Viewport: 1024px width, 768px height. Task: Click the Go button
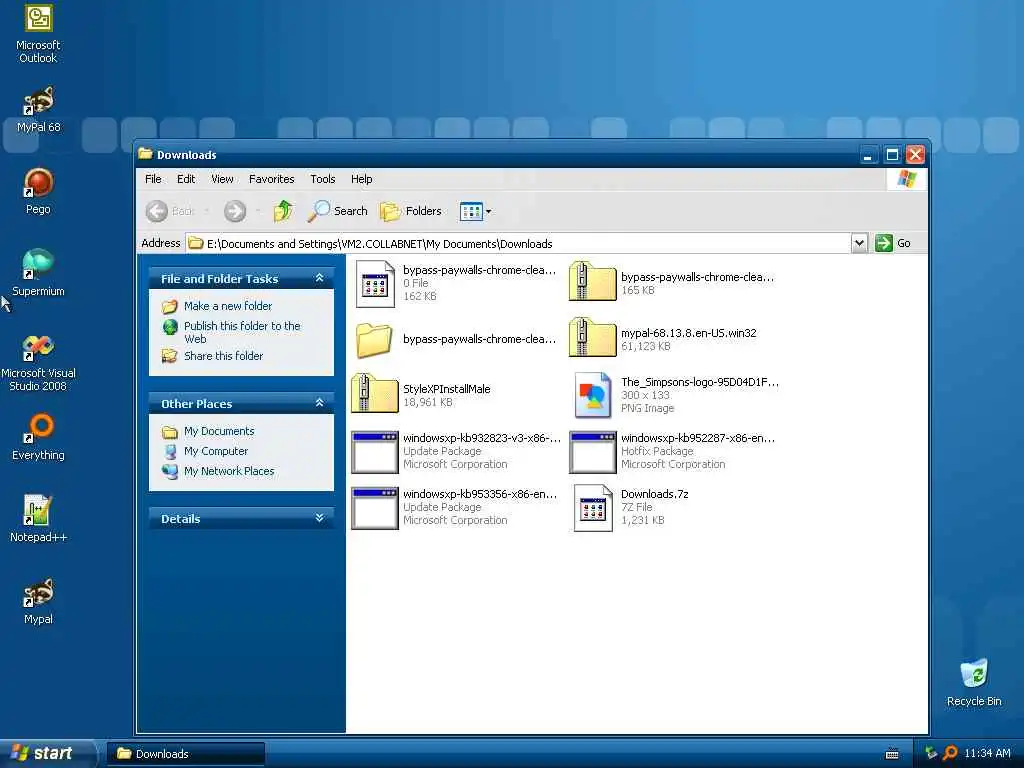[x=893, y=243]
